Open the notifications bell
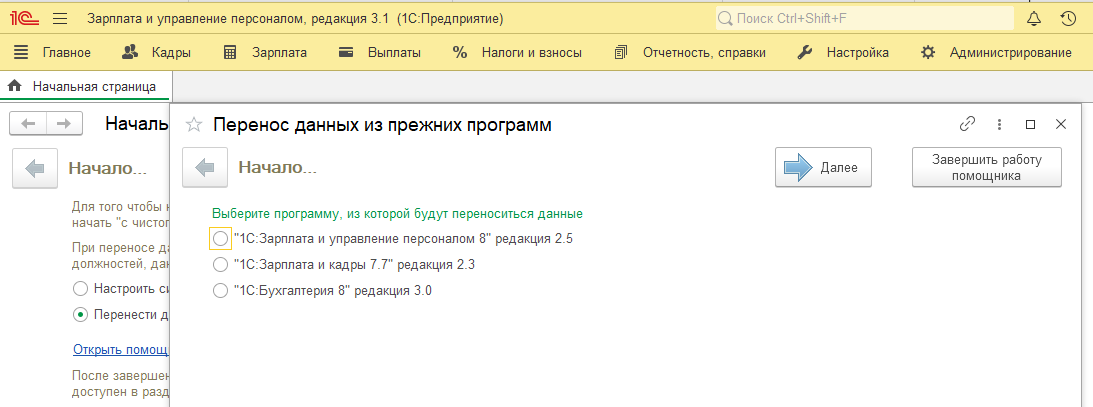 (1035, 19)
